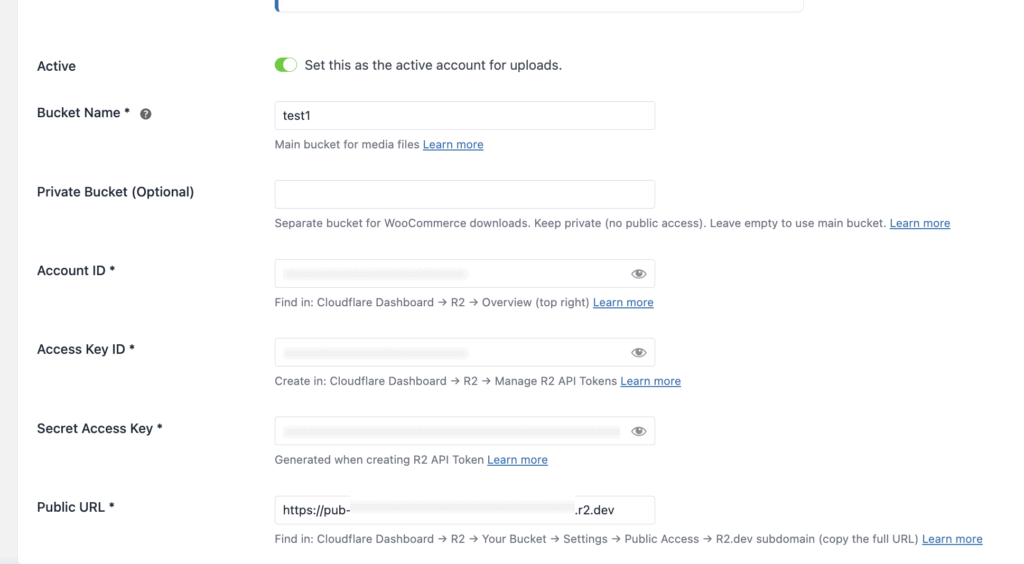Open Learn more for main bucket
The width and height of the screenshot is (1024, 564).
(453, 145)
